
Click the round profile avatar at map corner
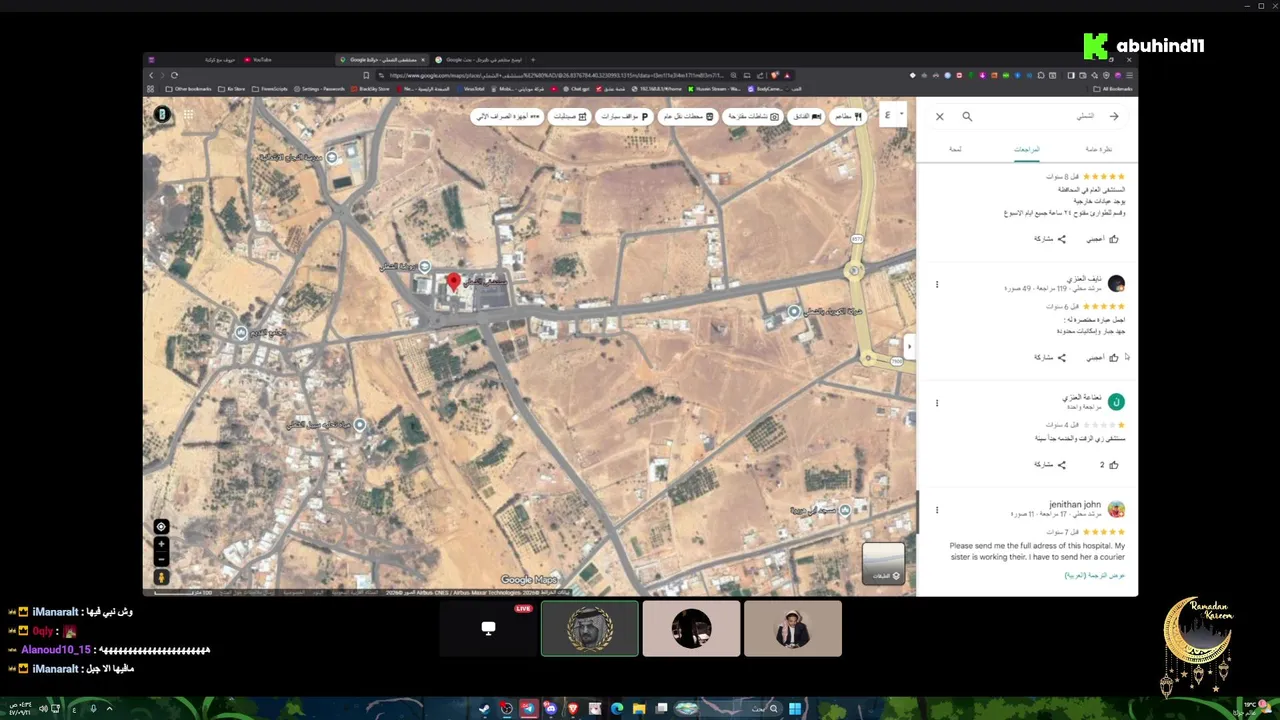coord(162,115)
